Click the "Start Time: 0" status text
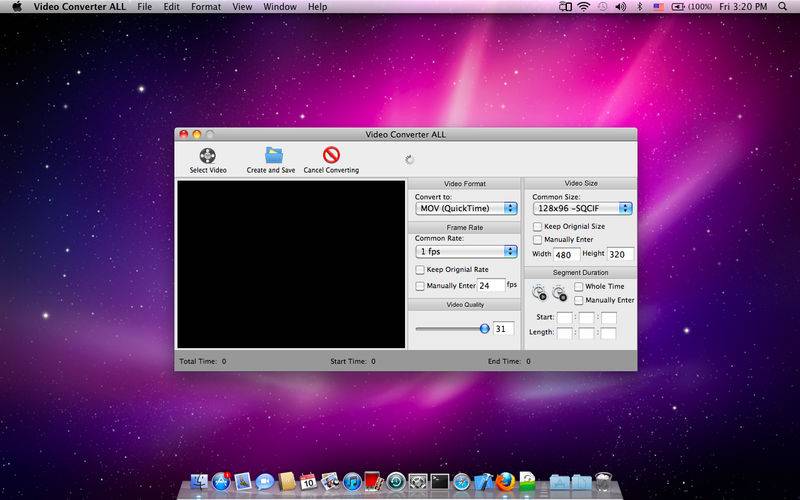The width and height of the screenshot is (800, 500). tap(353, 361)
